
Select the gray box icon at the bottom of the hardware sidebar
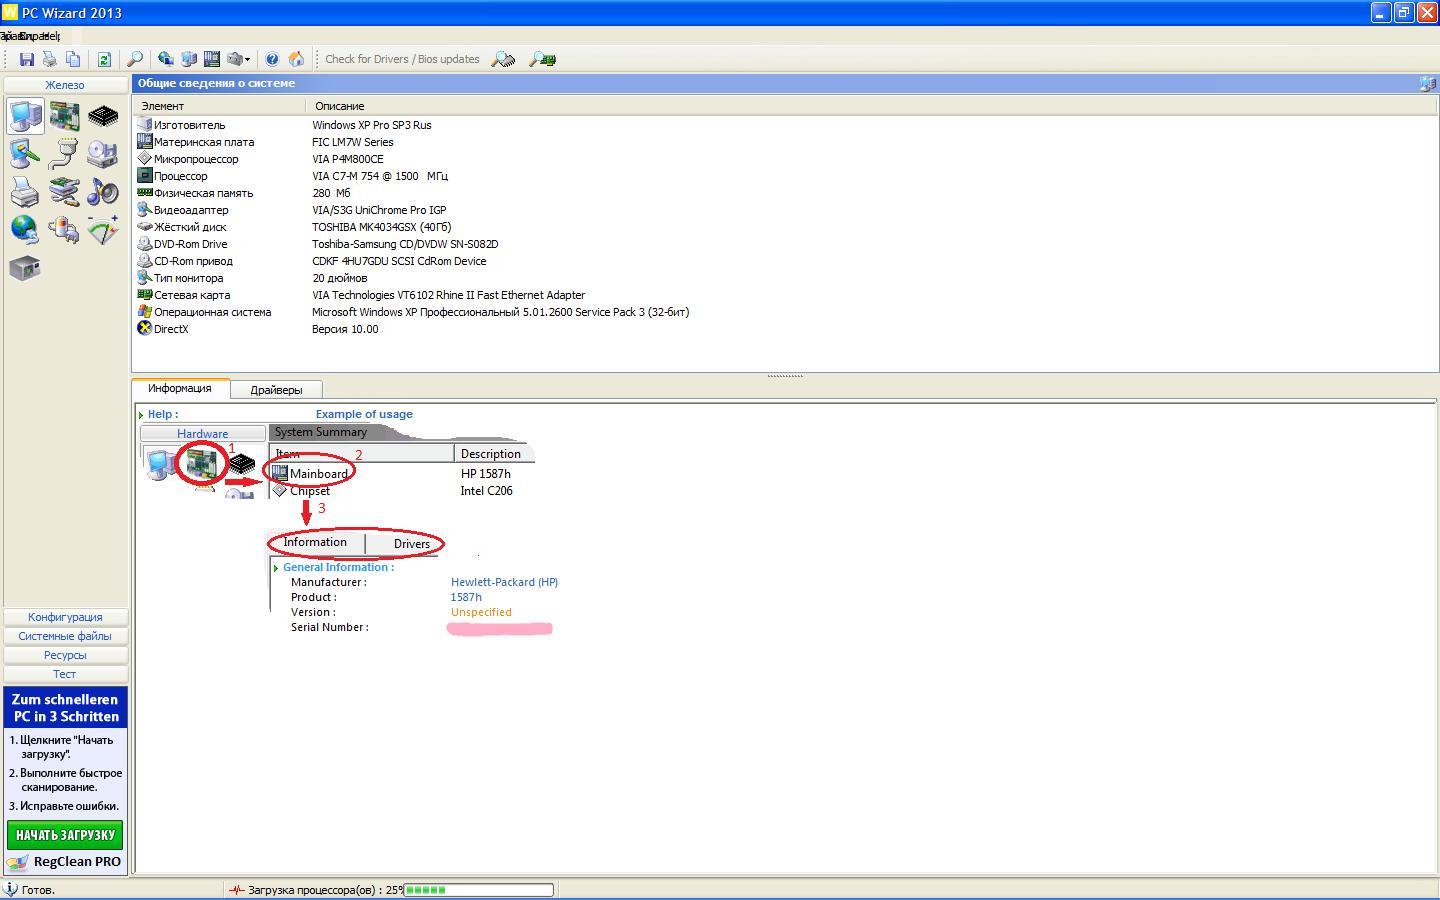[25, 268]
